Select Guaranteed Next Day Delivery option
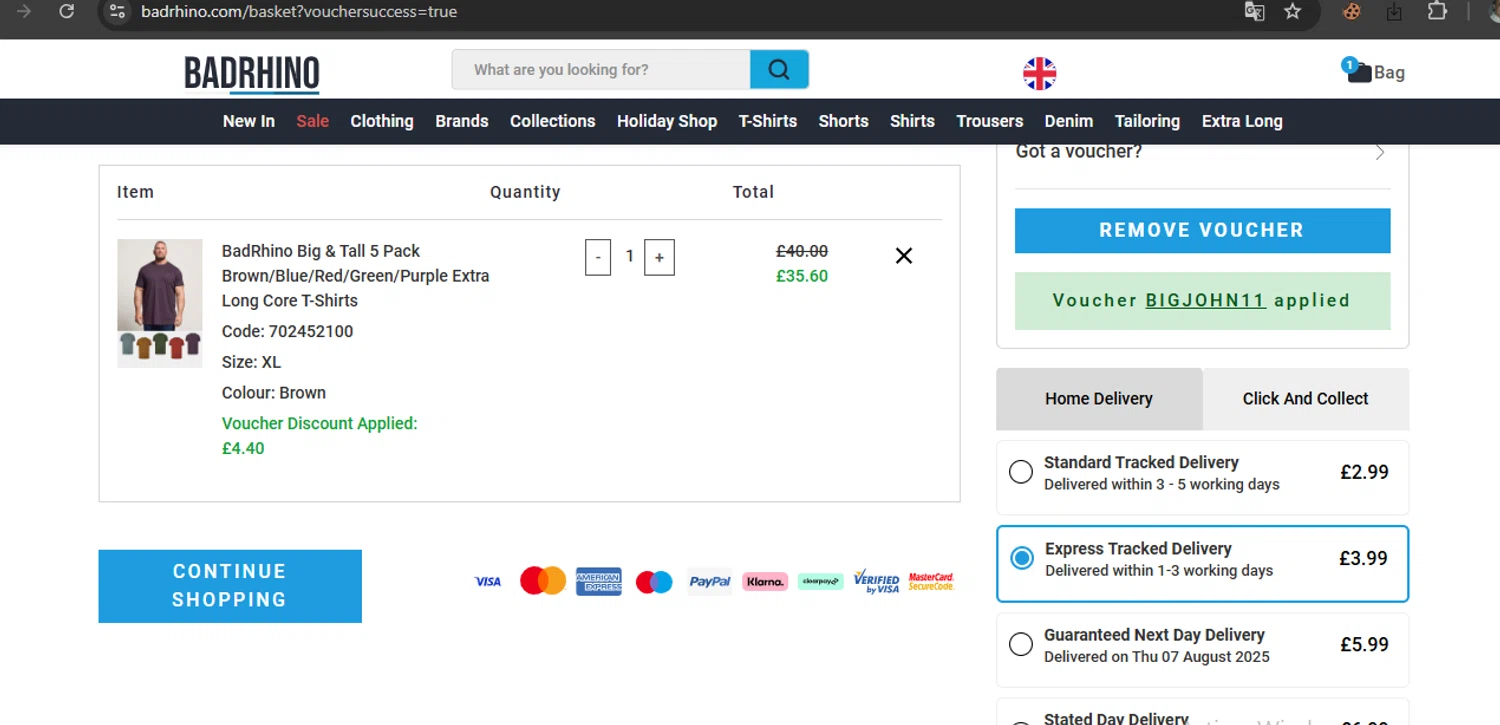Screen dimensions: 1500x725 click(x=1021, y=644)
